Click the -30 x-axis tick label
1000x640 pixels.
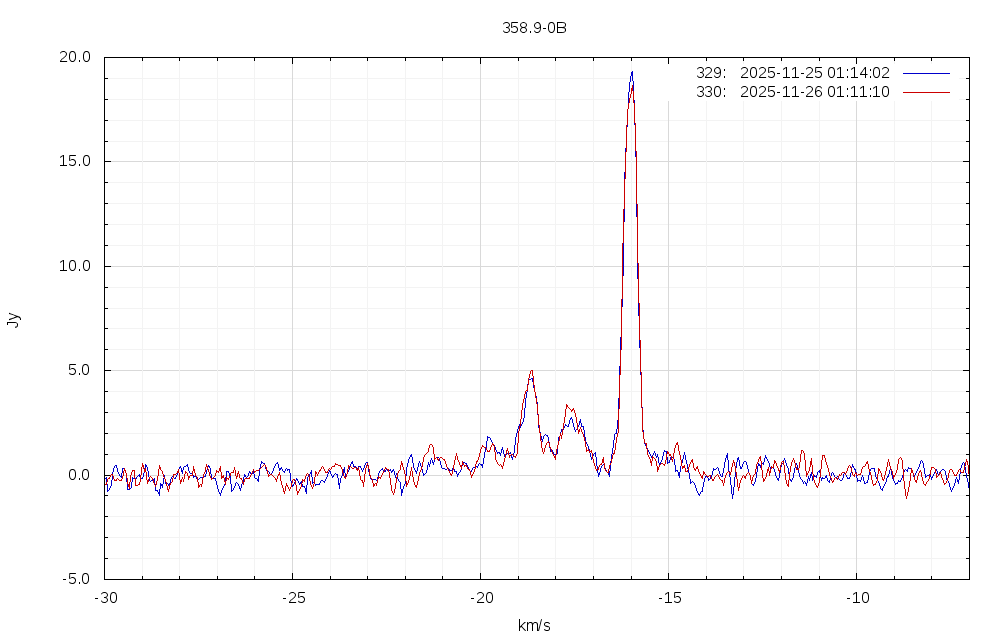tap(105, 597)
